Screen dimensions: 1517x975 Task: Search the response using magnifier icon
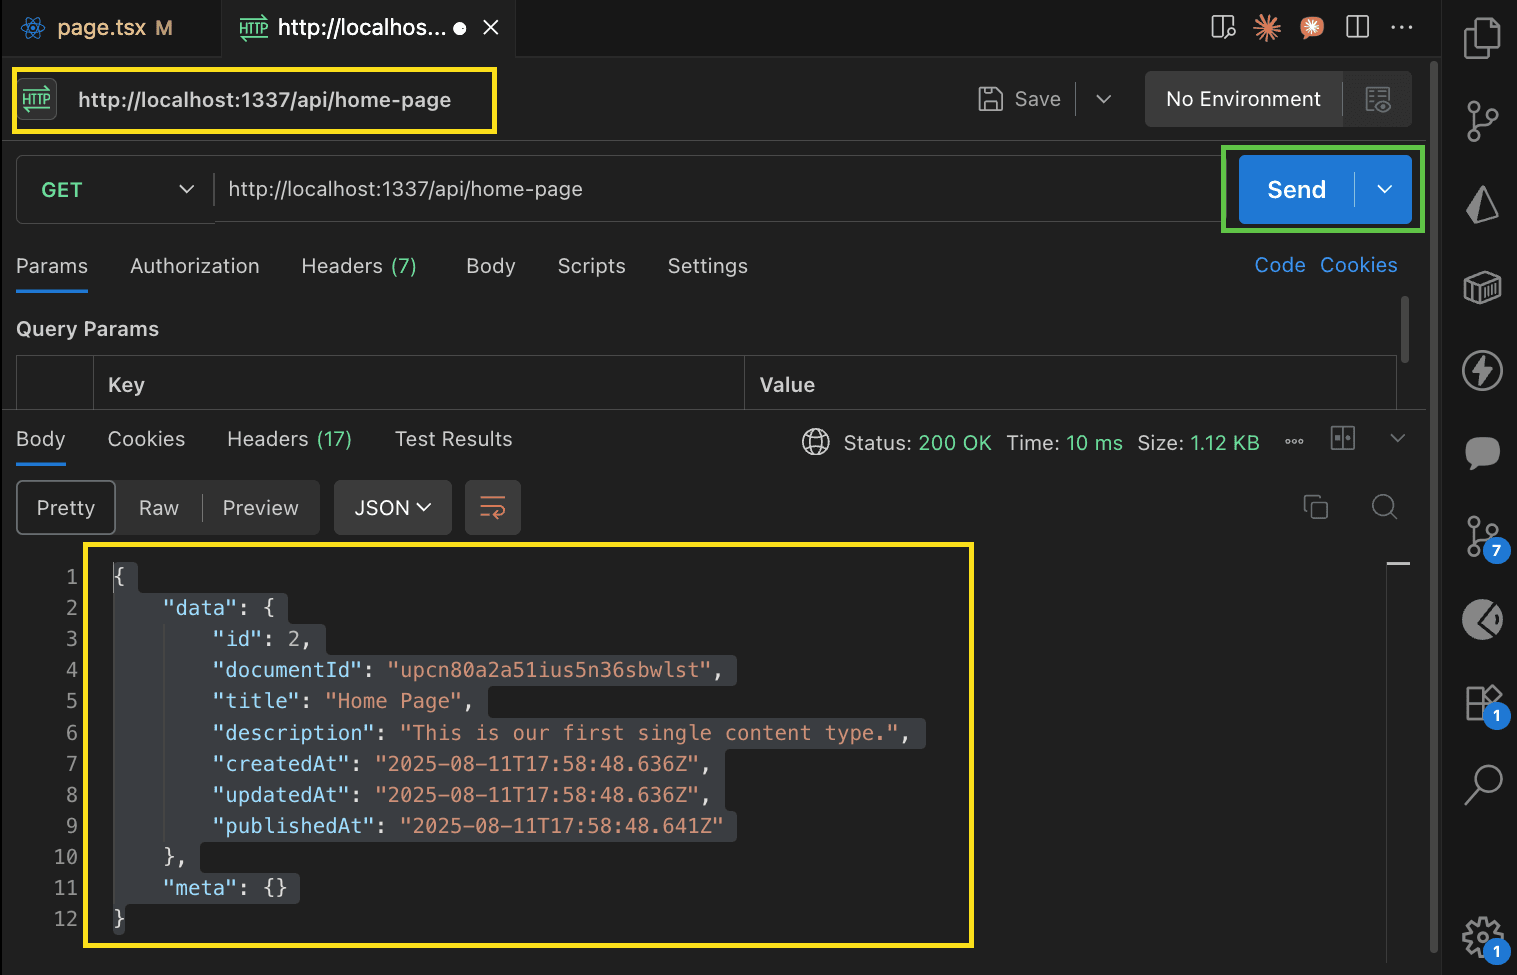[x=1384, y=507]
